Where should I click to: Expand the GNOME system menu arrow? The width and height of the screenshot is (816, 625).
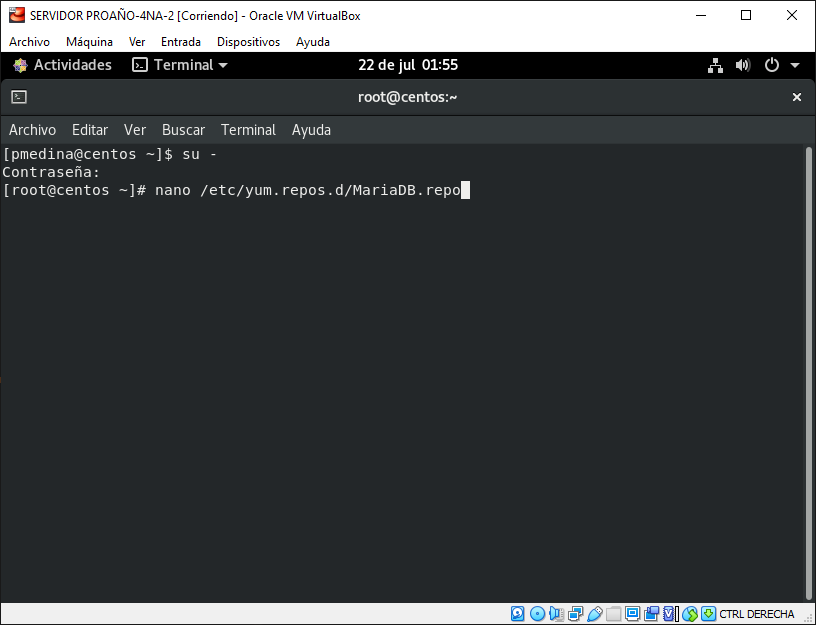(795, 66)
